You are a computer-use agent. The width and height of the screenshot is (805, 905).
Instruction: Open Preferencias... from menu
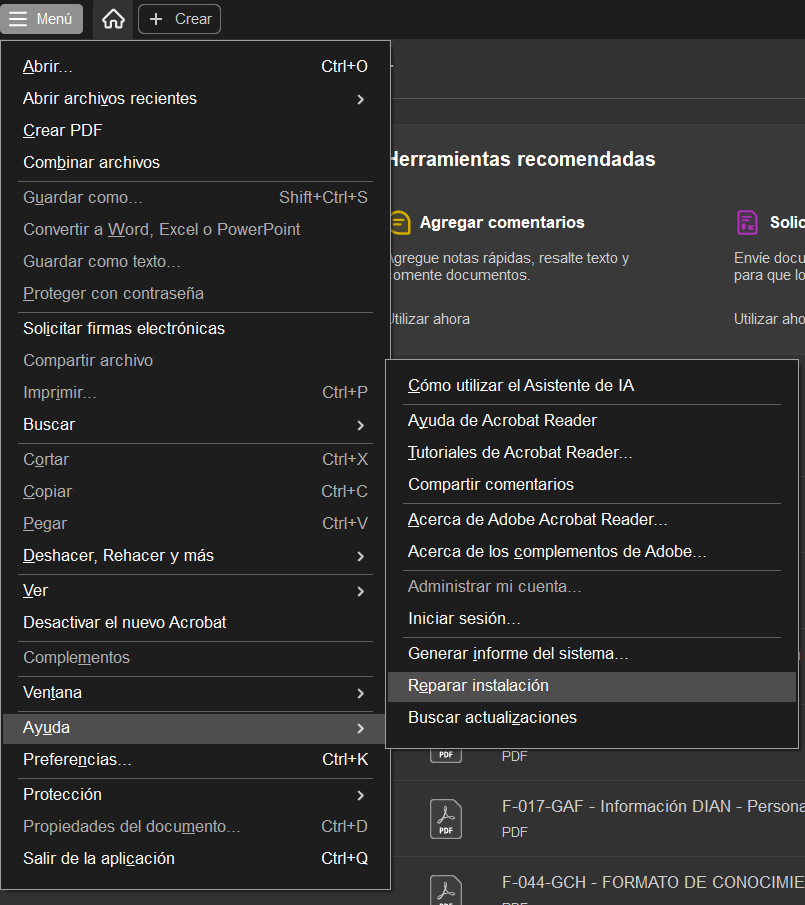[195, 760]
